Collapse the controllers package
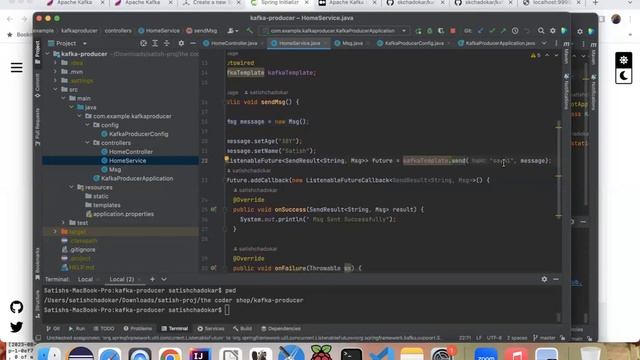 (88, 143)
